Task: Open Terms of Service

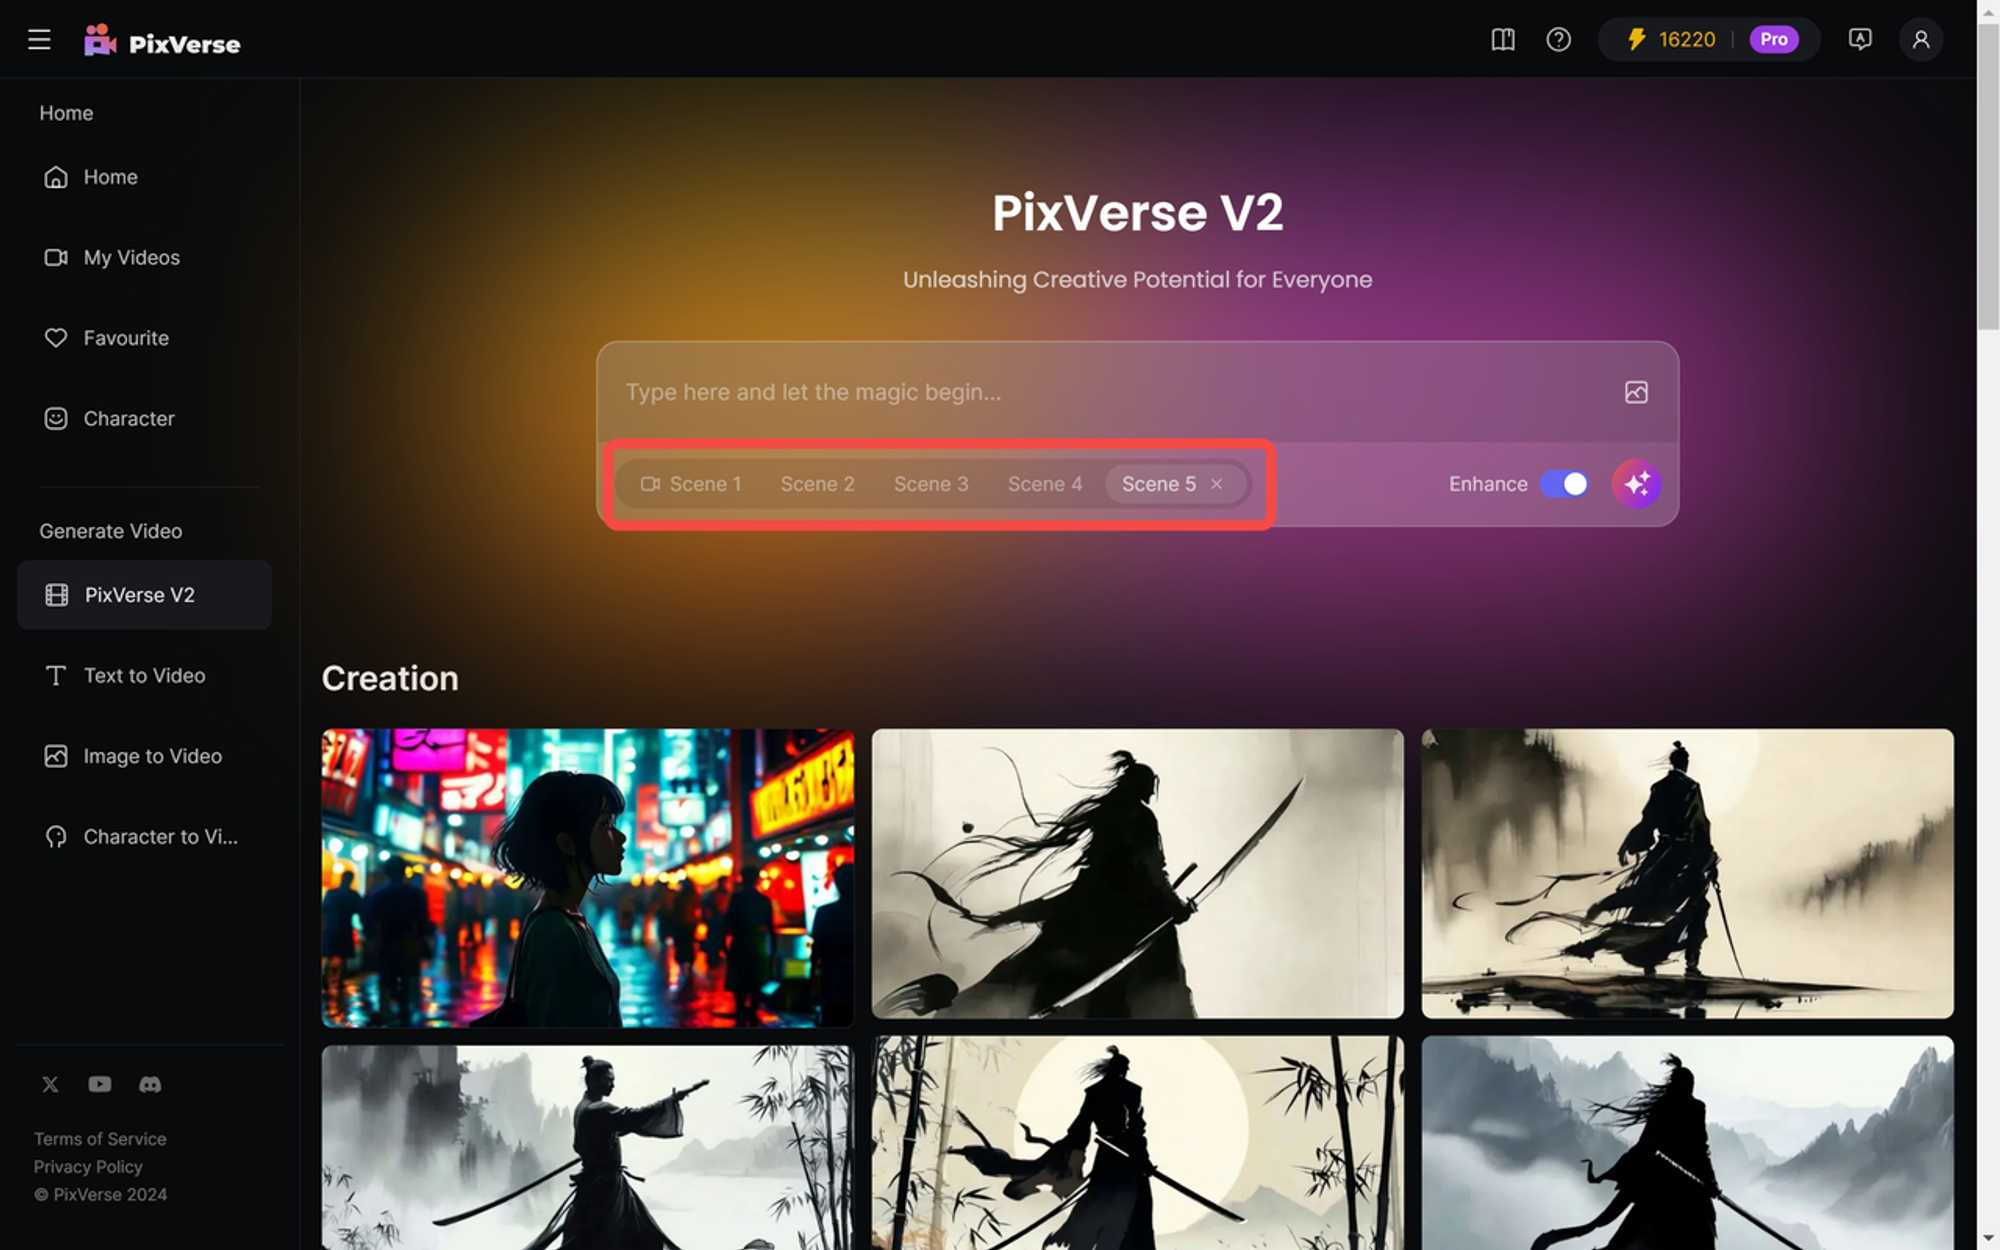Action: pyautogui.click(x=100, y=1139)
